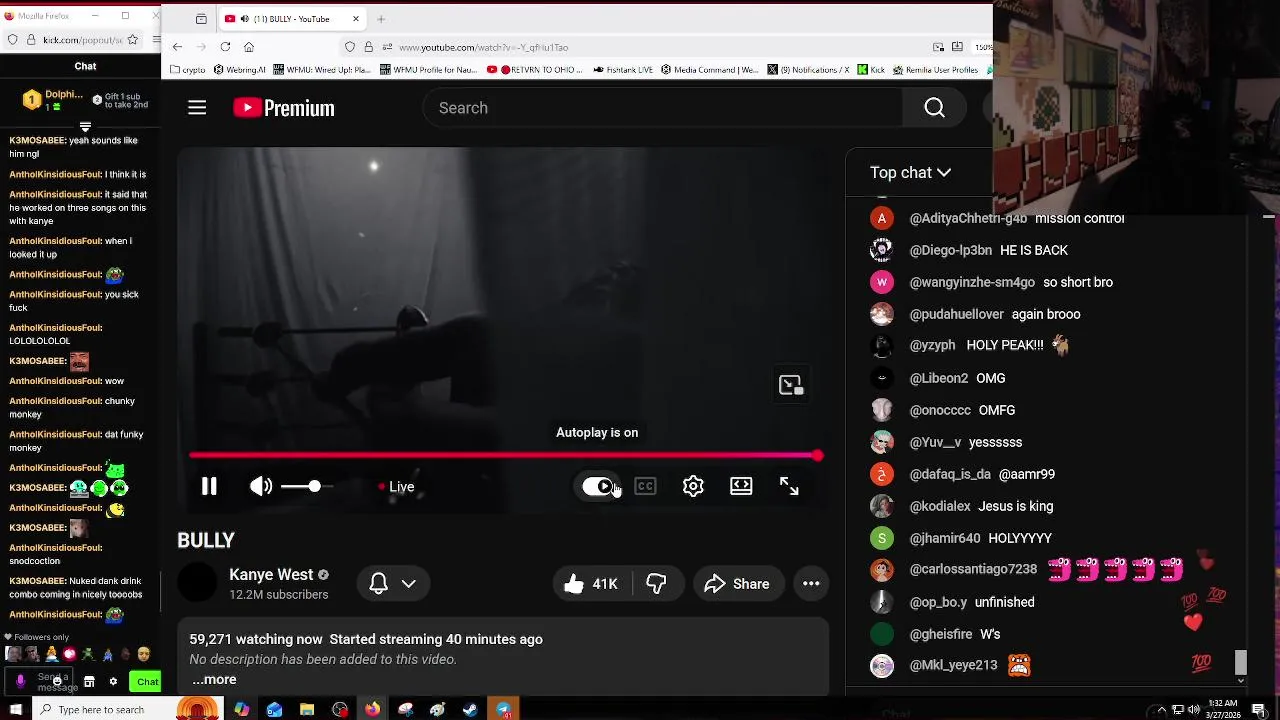Click user @kodialex in live chat
The image size is (1280, 720).
tap(940, 506)
